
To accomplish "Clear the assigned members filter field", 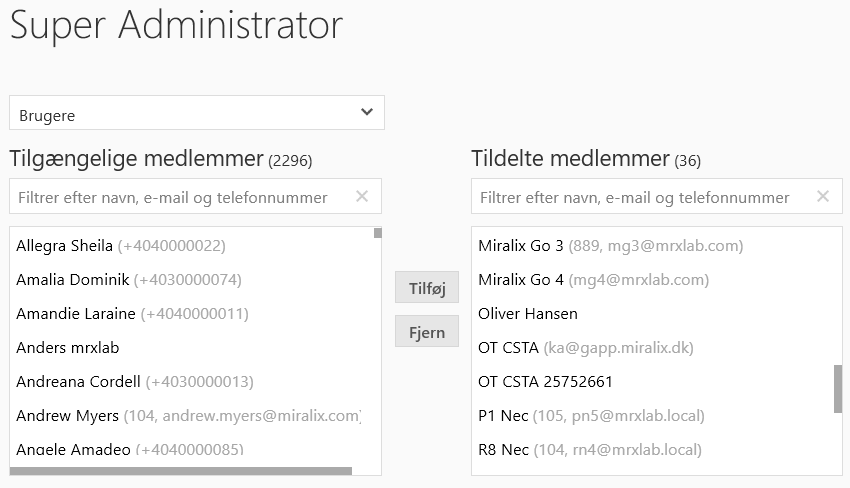I will coord(823,197).
